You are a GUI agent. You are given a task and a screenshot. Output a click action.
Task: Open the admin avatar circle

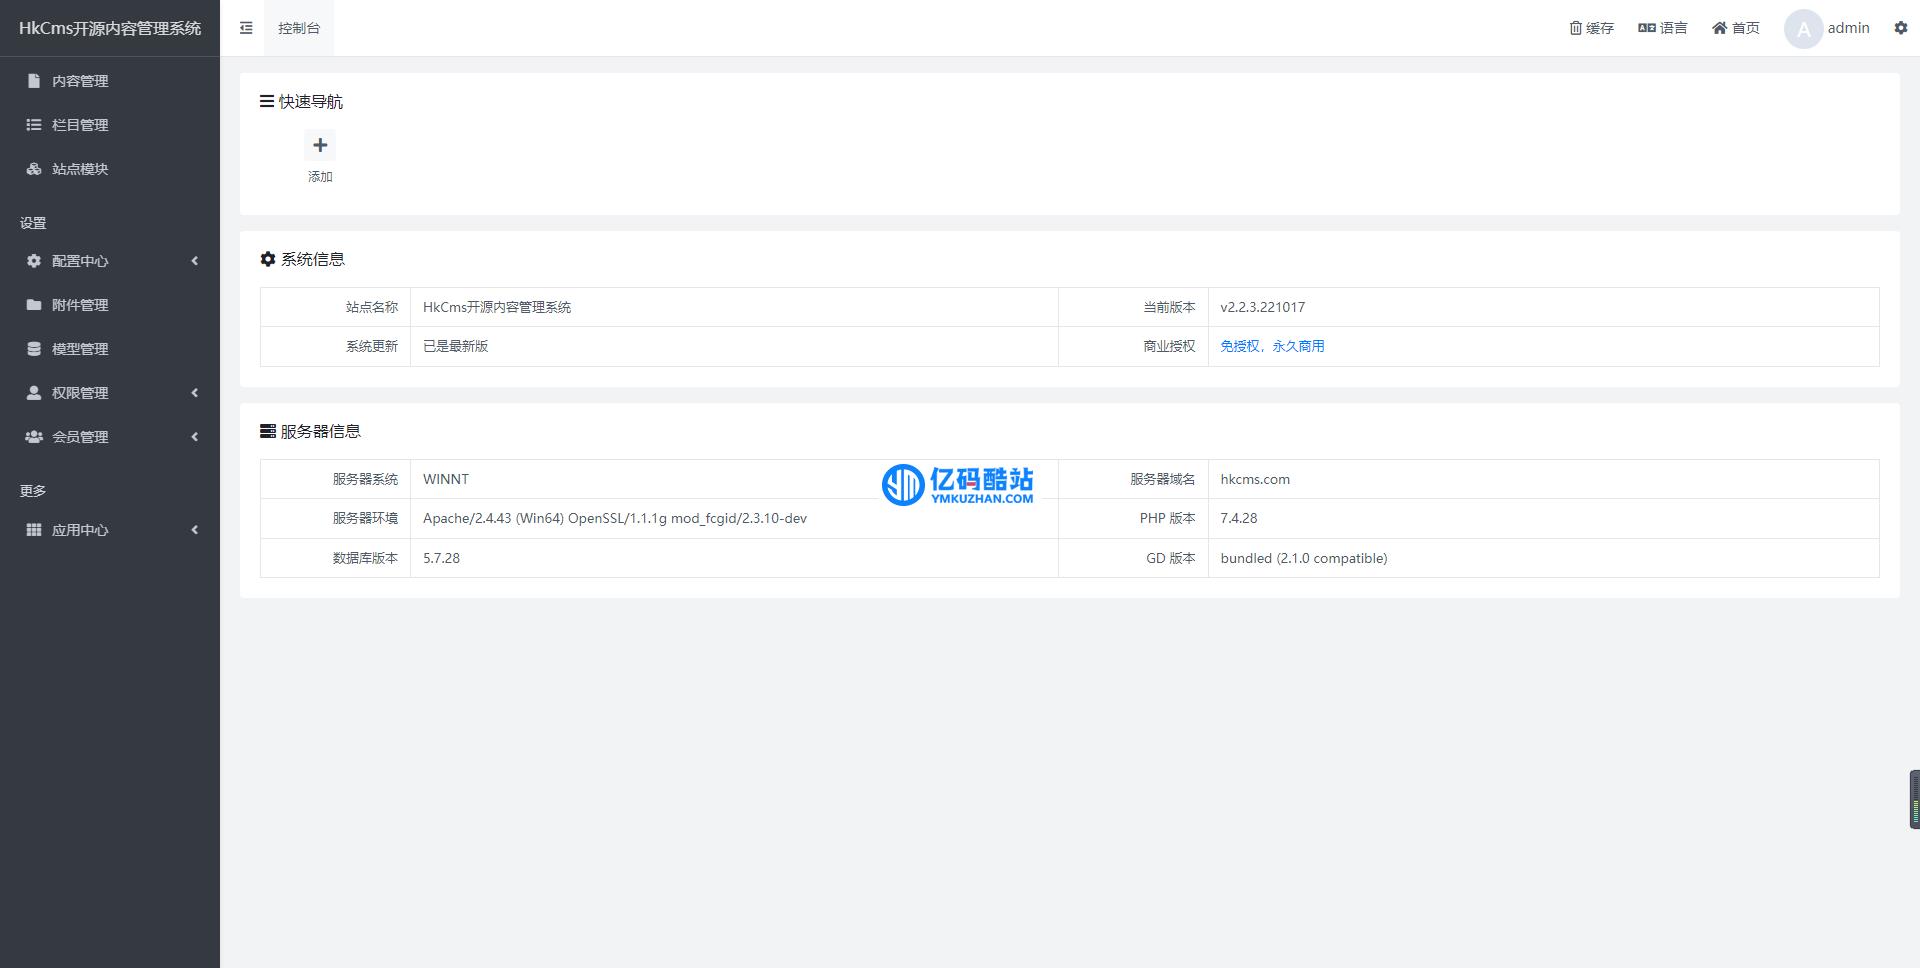click(1803, 28)
